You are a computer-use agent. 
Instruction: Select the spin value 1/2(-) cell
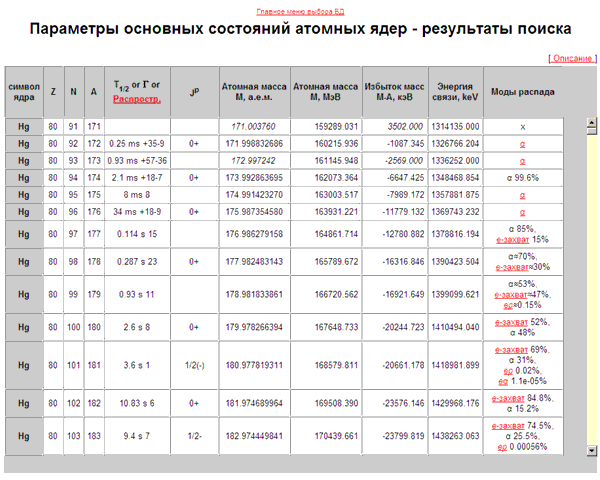[194, 365]
